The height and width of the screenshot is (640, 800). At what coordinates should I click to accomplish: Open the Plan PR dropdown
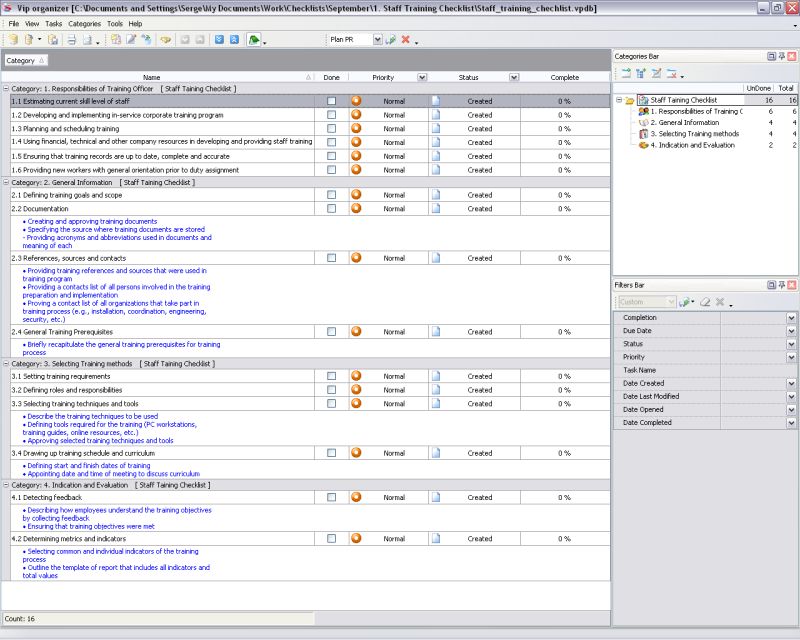click(x=377, y=40)
